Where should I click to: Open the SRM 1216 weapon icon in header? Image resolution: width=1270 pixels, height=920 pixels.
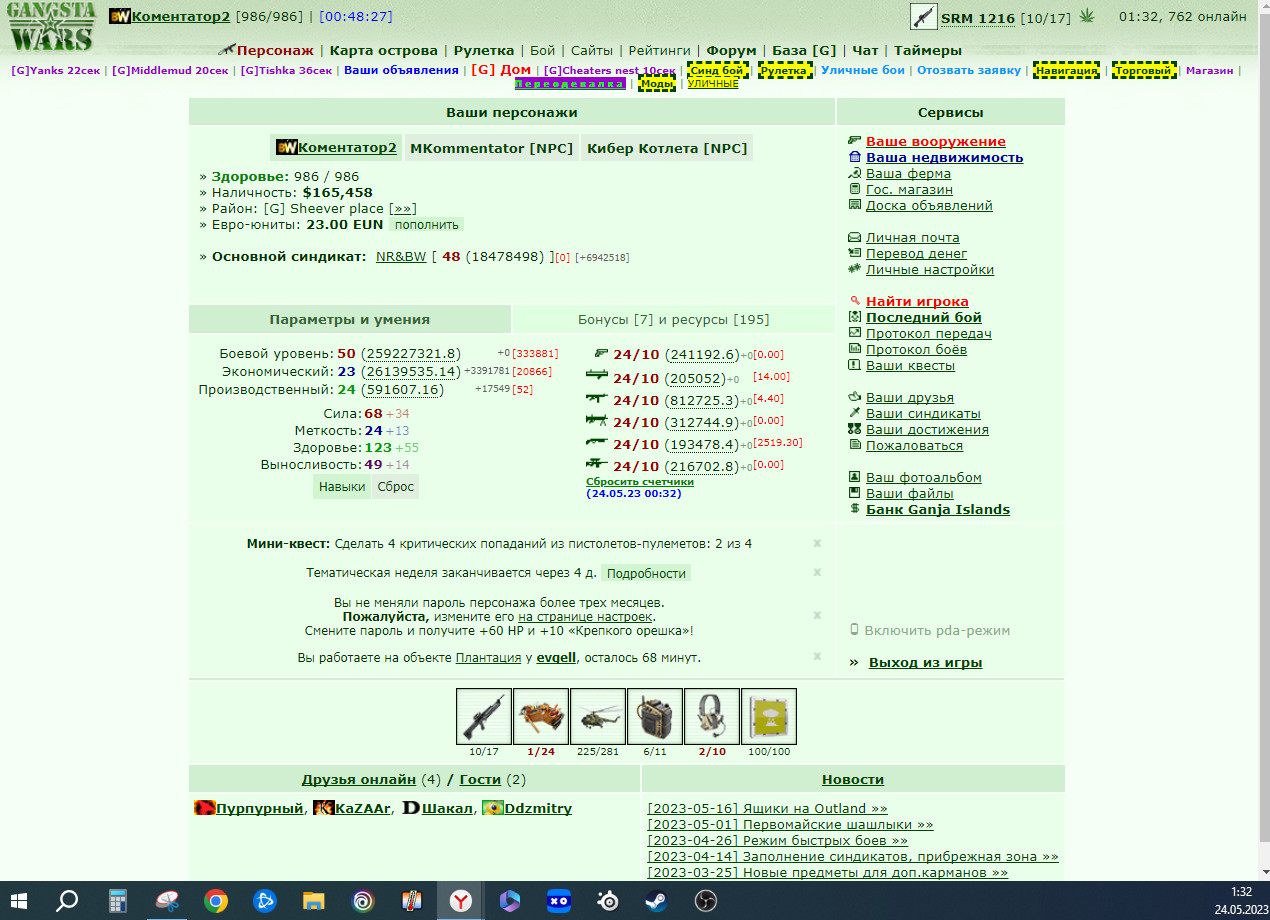click(x=924, y=17)
